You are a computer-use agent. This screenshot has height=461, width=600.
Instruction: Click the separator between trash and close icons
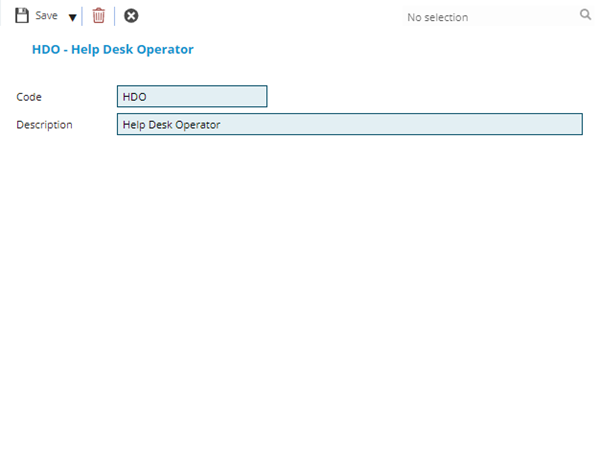point(114,16)
